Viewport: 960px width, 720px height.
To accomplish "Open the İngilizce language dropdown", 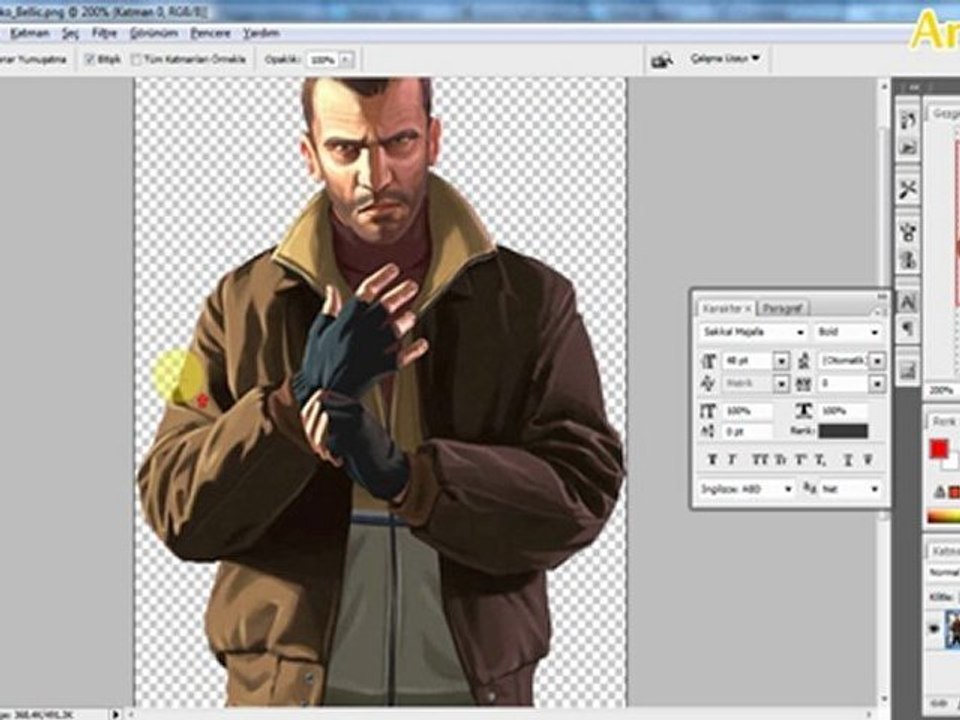I will pyautogui.click(x=746, y=489).
